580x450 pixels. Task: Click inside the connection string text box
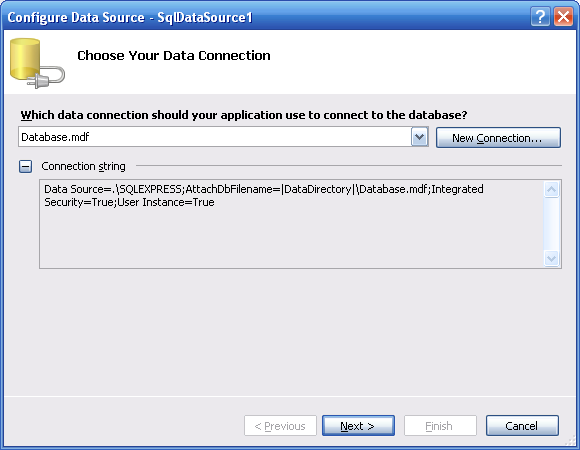click(x=291, y=224)
